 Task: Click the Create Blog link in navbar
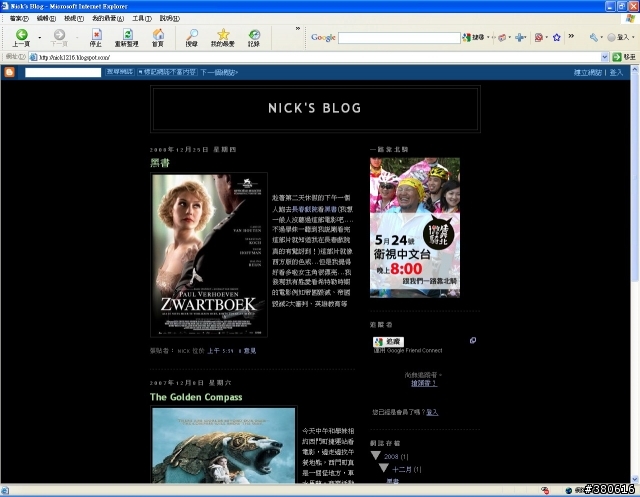[x=587, y=73]
